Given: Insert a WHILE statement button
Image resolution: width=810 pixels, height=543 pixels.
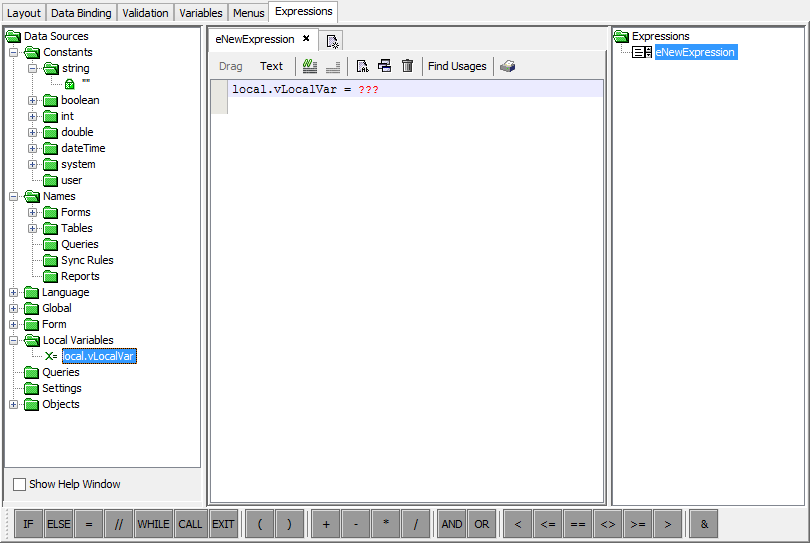Looking at the screenshot, I should coord(153,524).
